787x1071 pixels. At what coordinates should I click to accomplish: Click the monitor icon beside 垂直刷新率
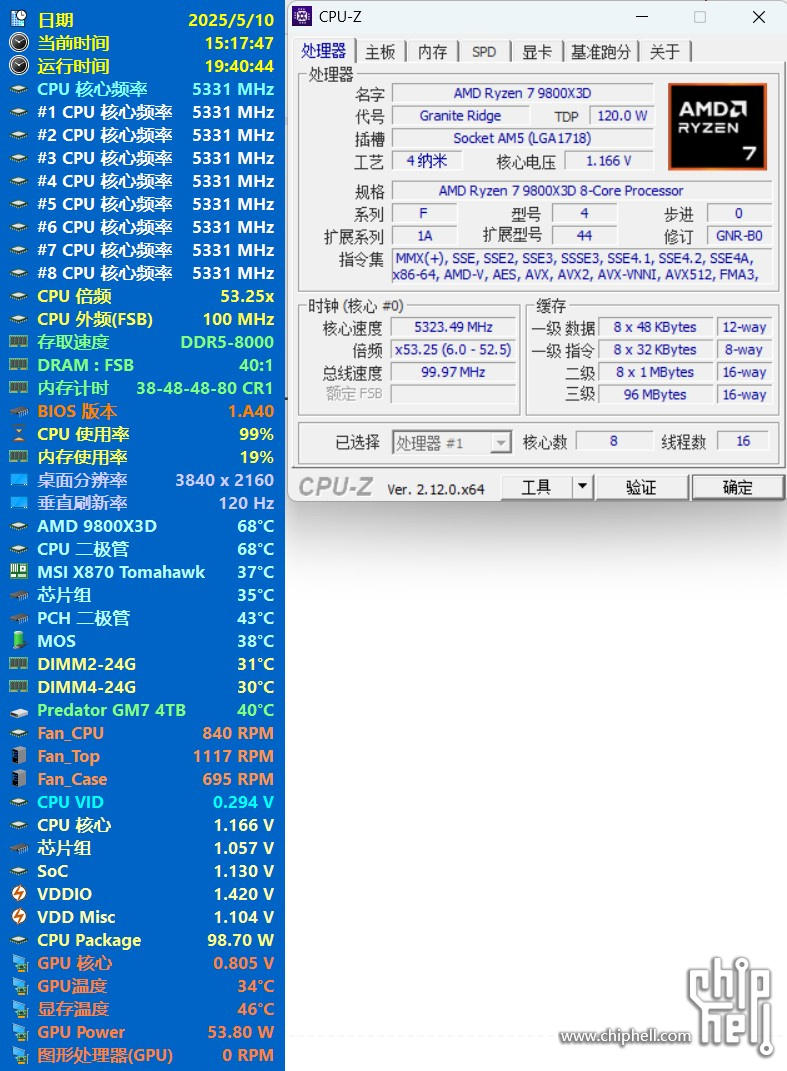[19, 503]
